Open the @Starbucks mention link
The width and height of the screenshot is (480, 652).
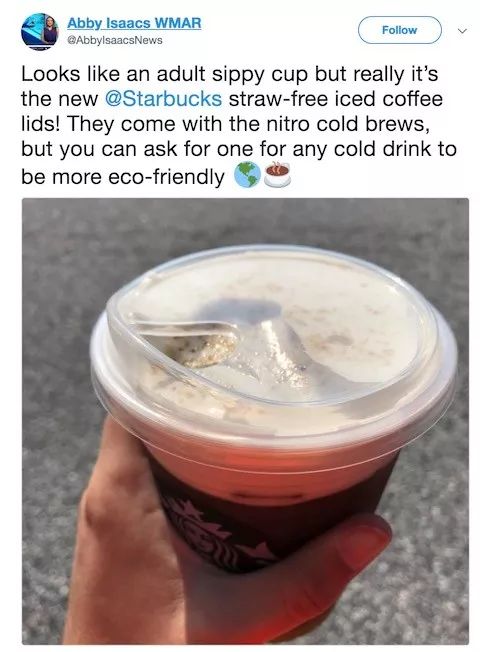tap(164, 99)
